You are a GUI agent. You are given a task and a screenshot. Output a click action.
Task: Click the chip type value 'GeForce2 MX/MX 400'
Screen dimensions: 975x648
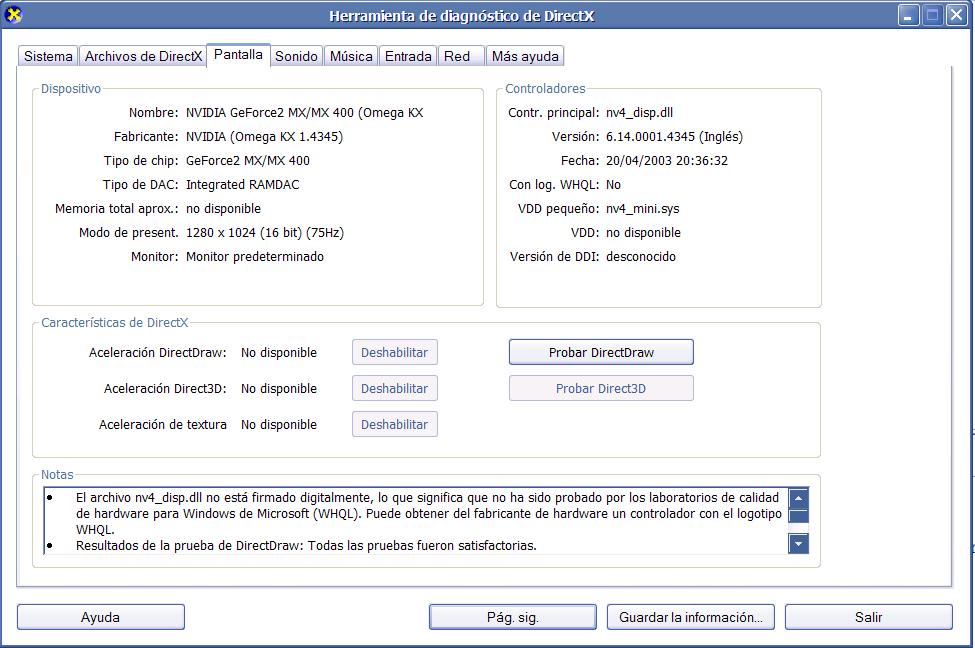(x=247, y=160)
